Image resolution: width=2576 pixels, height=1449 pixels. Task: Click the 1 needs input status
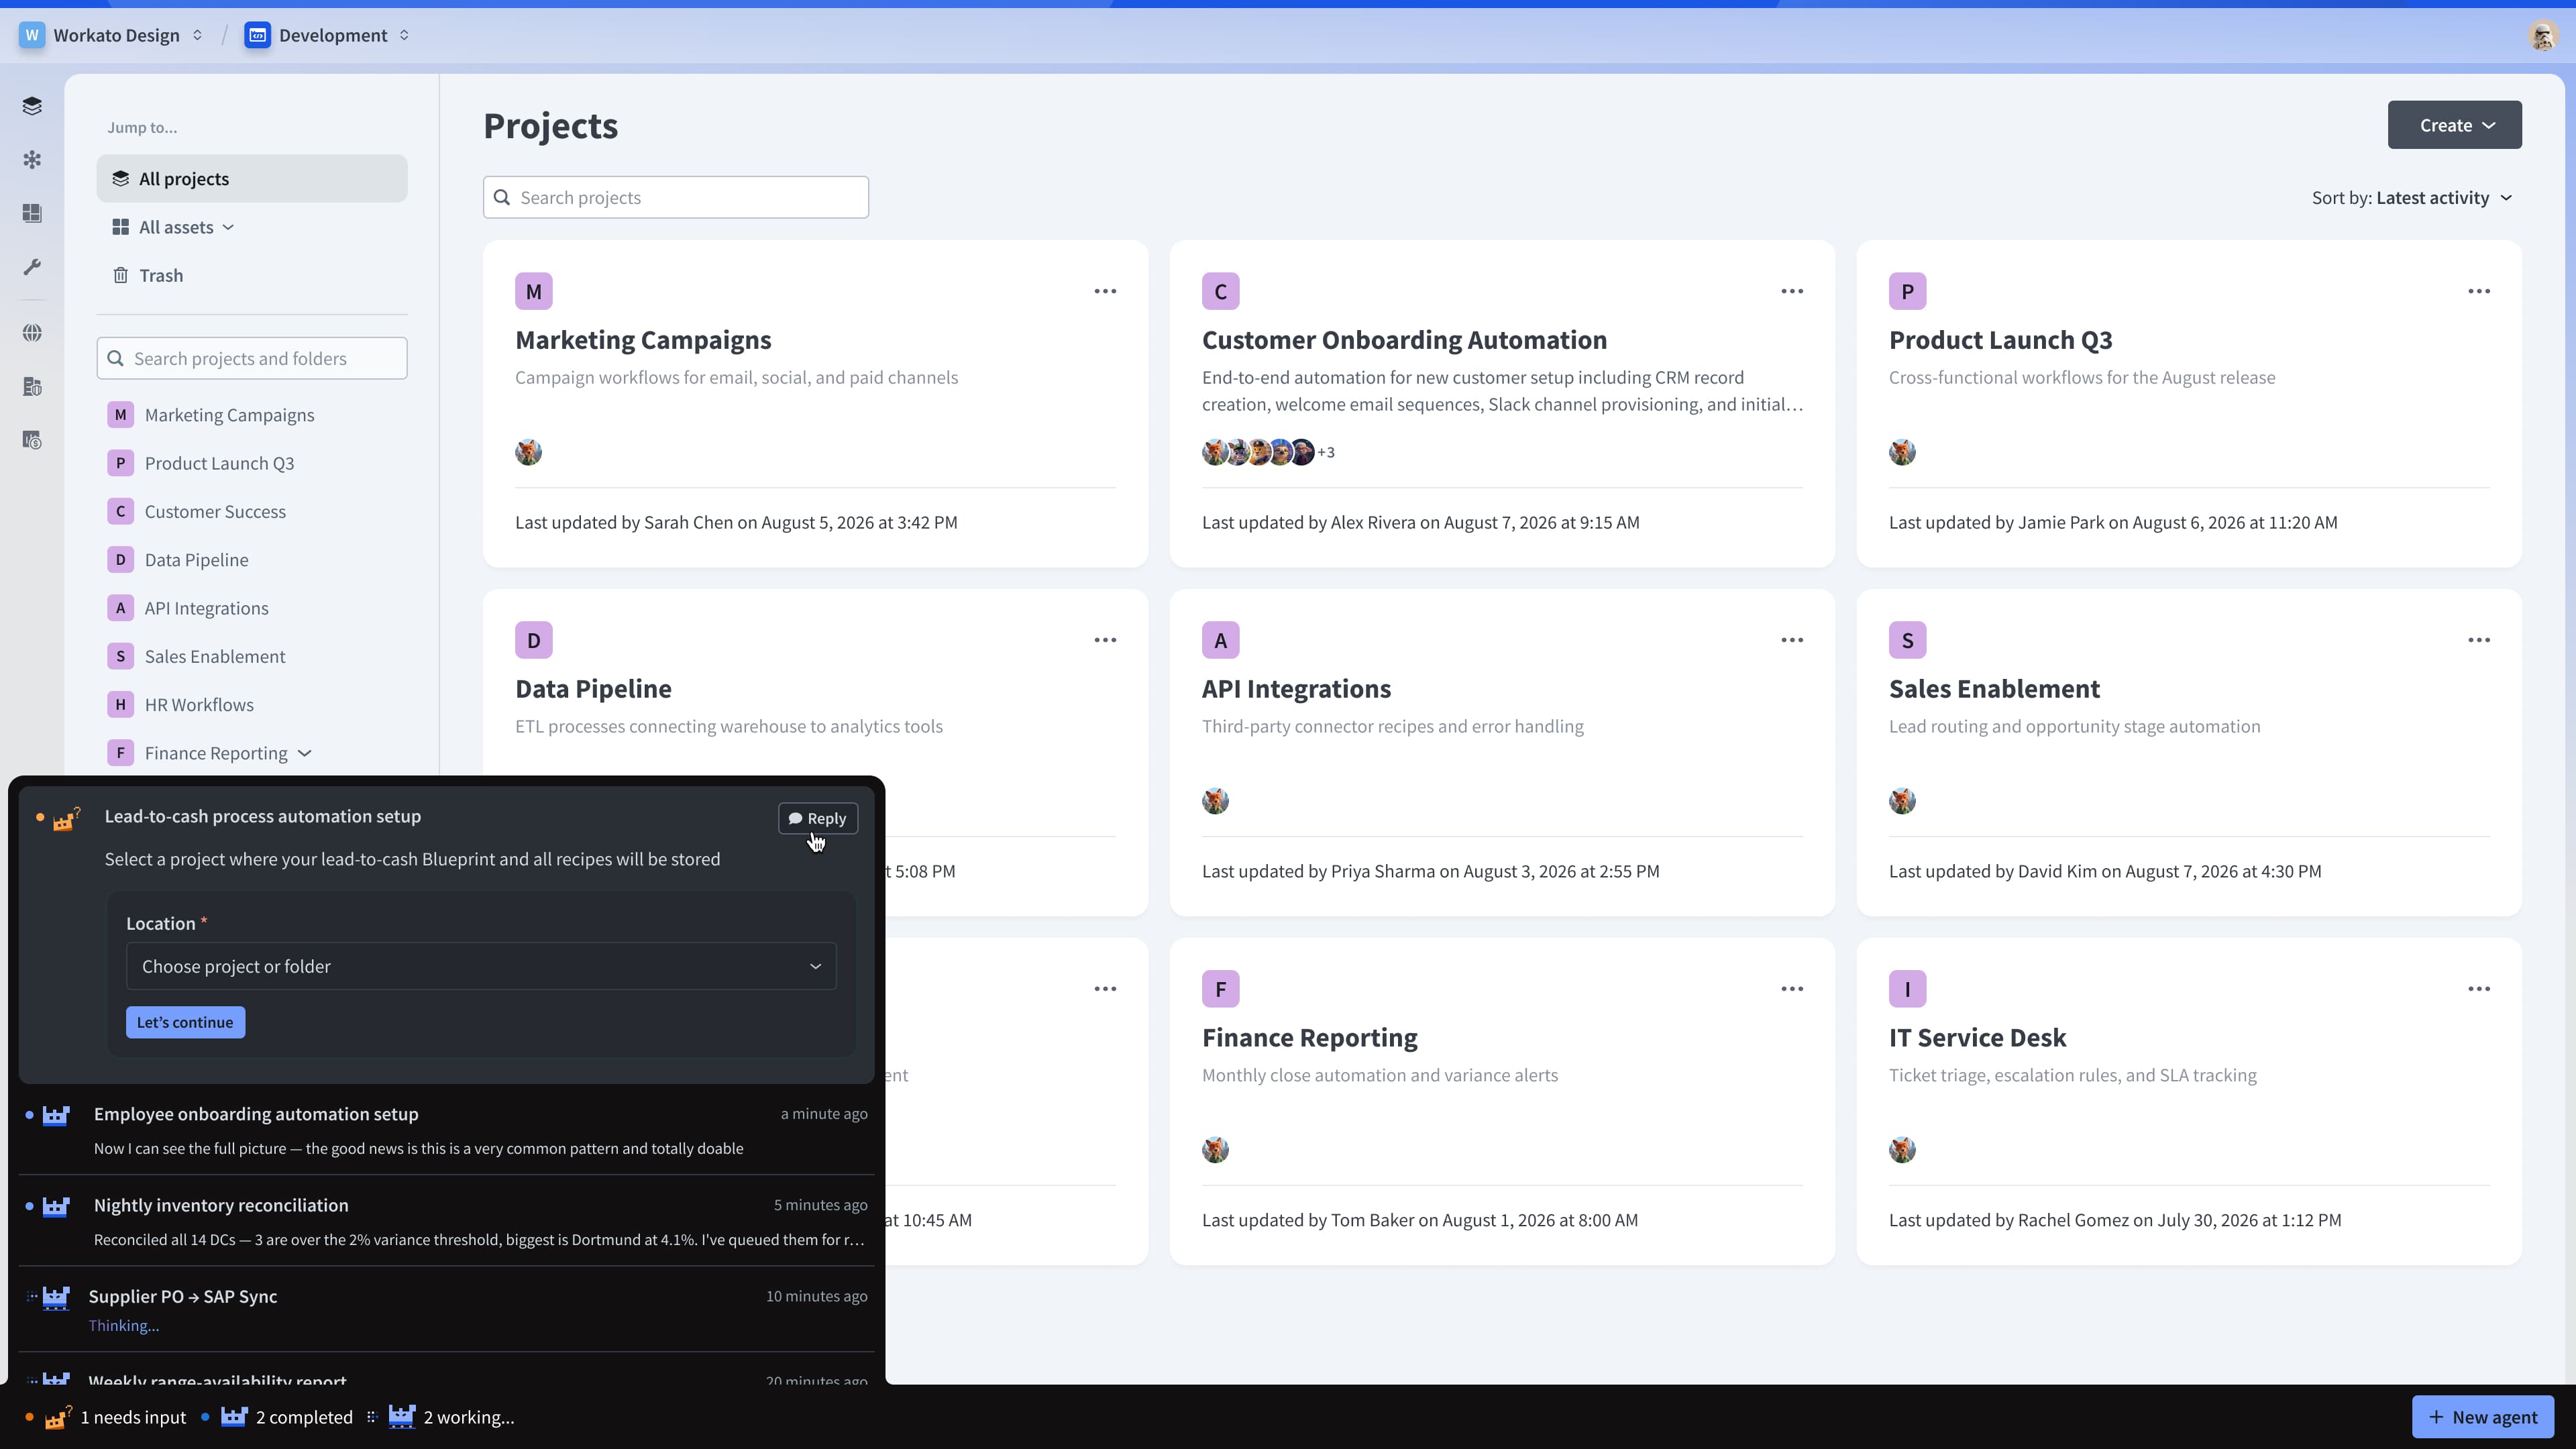[x=106, y=1417]
